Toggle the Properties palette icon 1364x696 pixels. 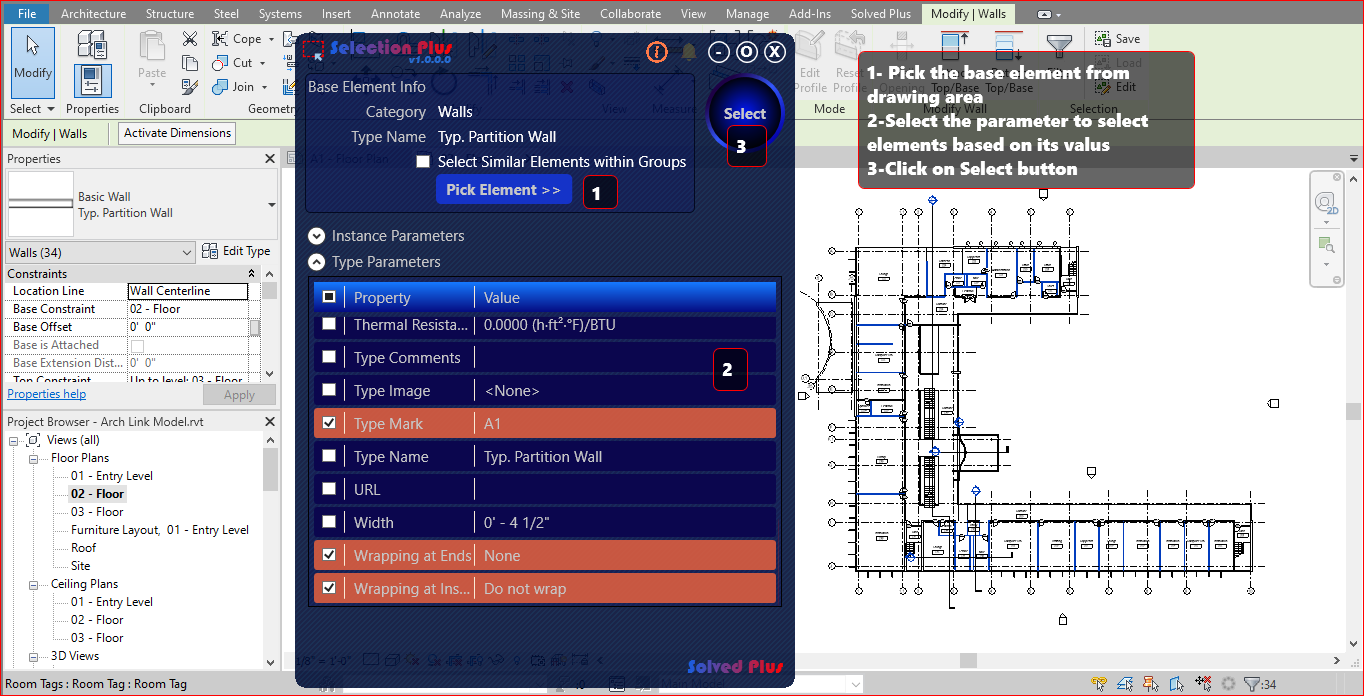click(x=92, y=81)
